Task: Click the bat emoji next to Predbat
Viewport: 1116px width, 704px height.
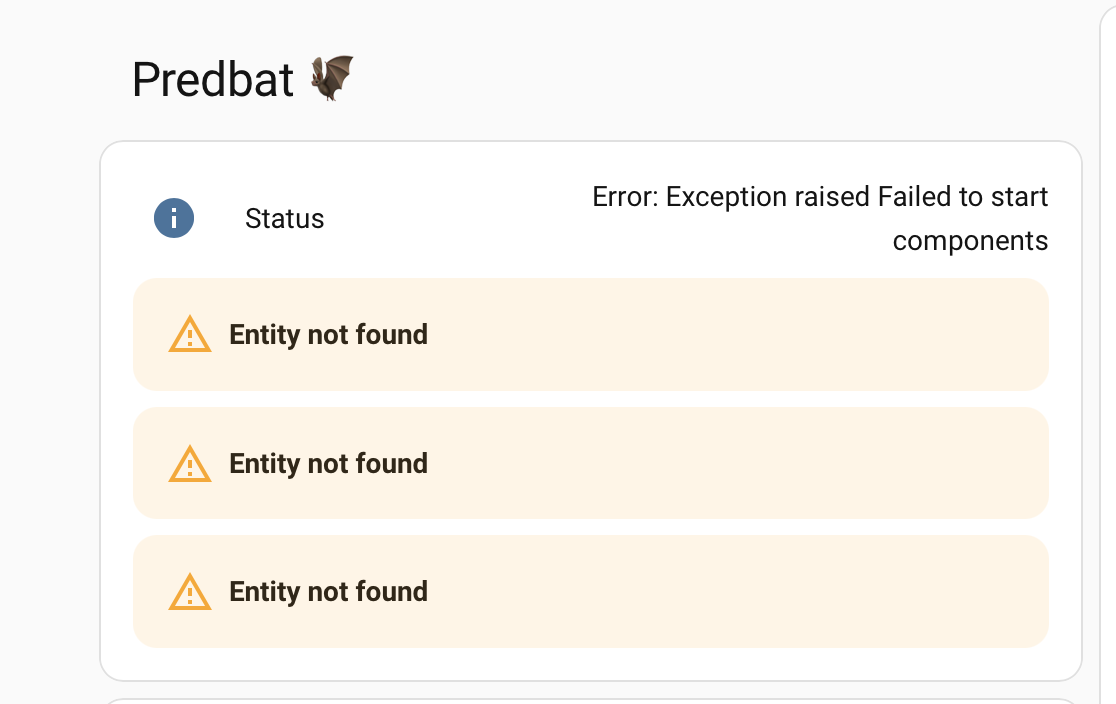Action: 332,78
